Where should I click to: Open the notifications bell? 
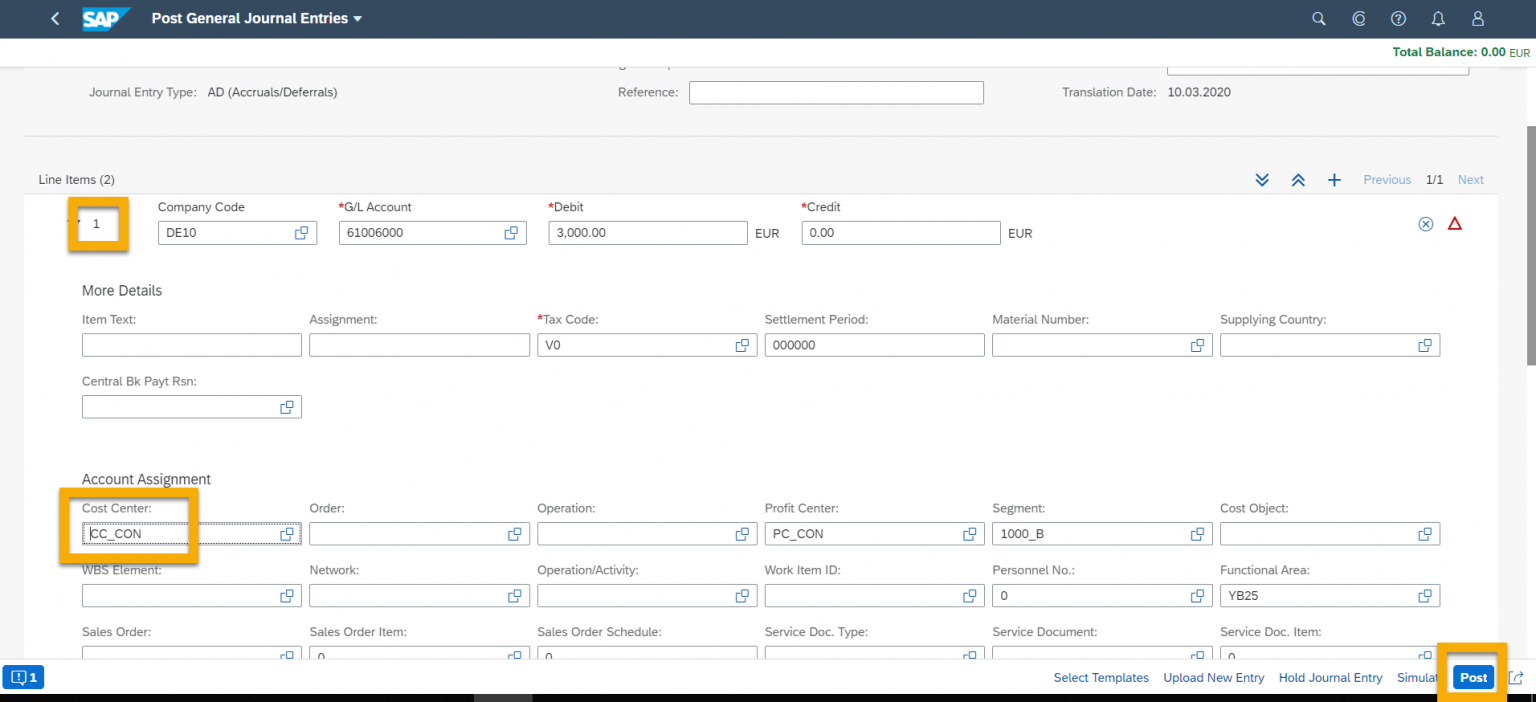(1438, 18)
